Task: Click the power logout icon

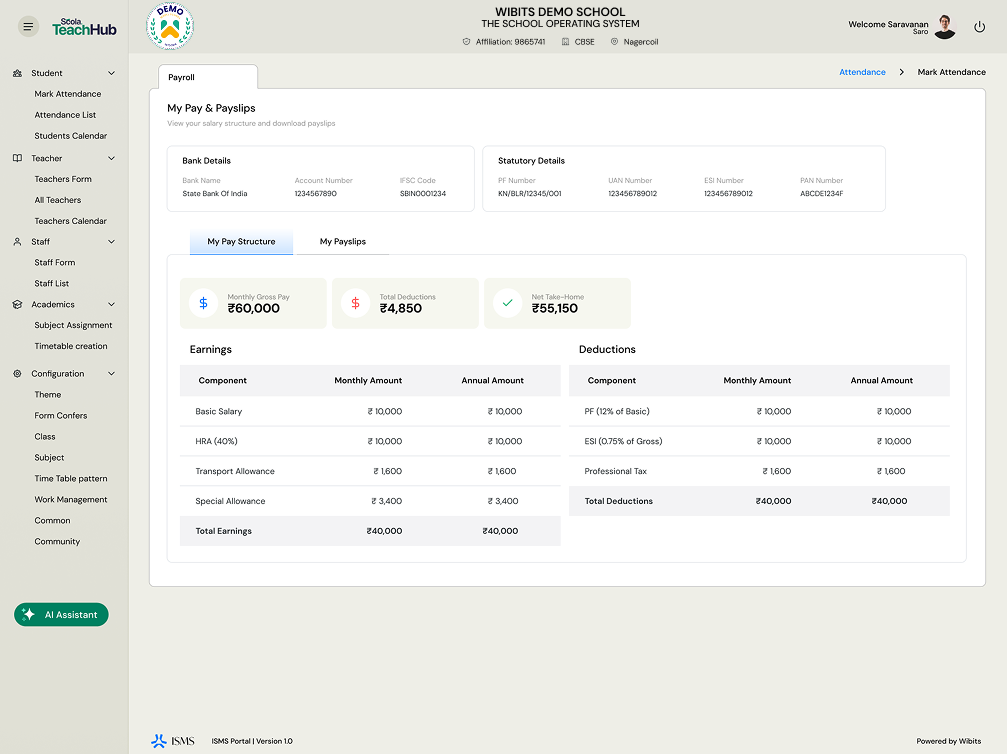Action: tap(979, 28)
